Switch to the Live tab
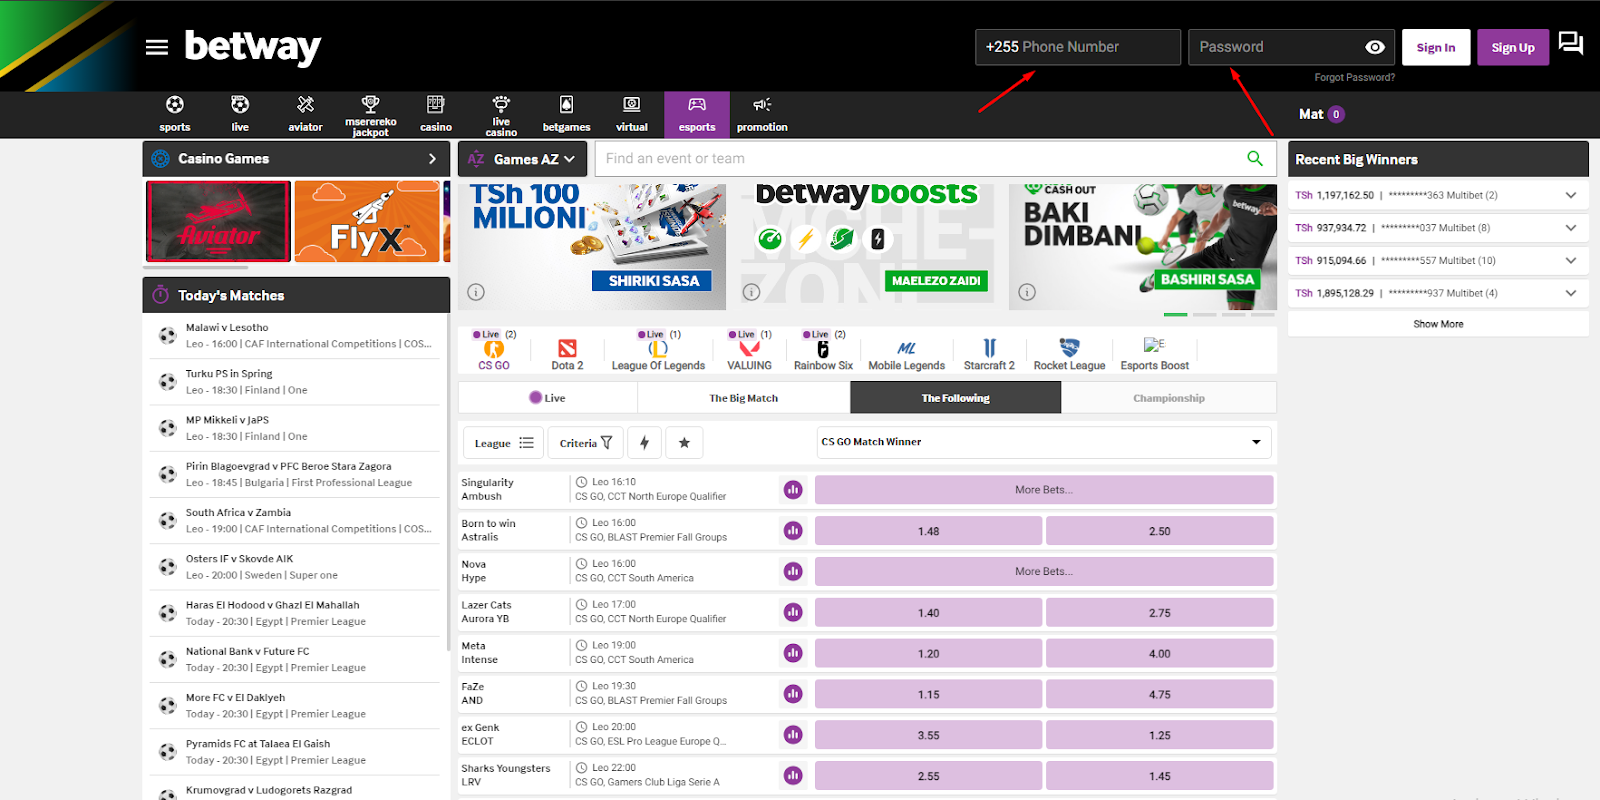Screen dimensions: 1600x800 (x=548, y=398)
